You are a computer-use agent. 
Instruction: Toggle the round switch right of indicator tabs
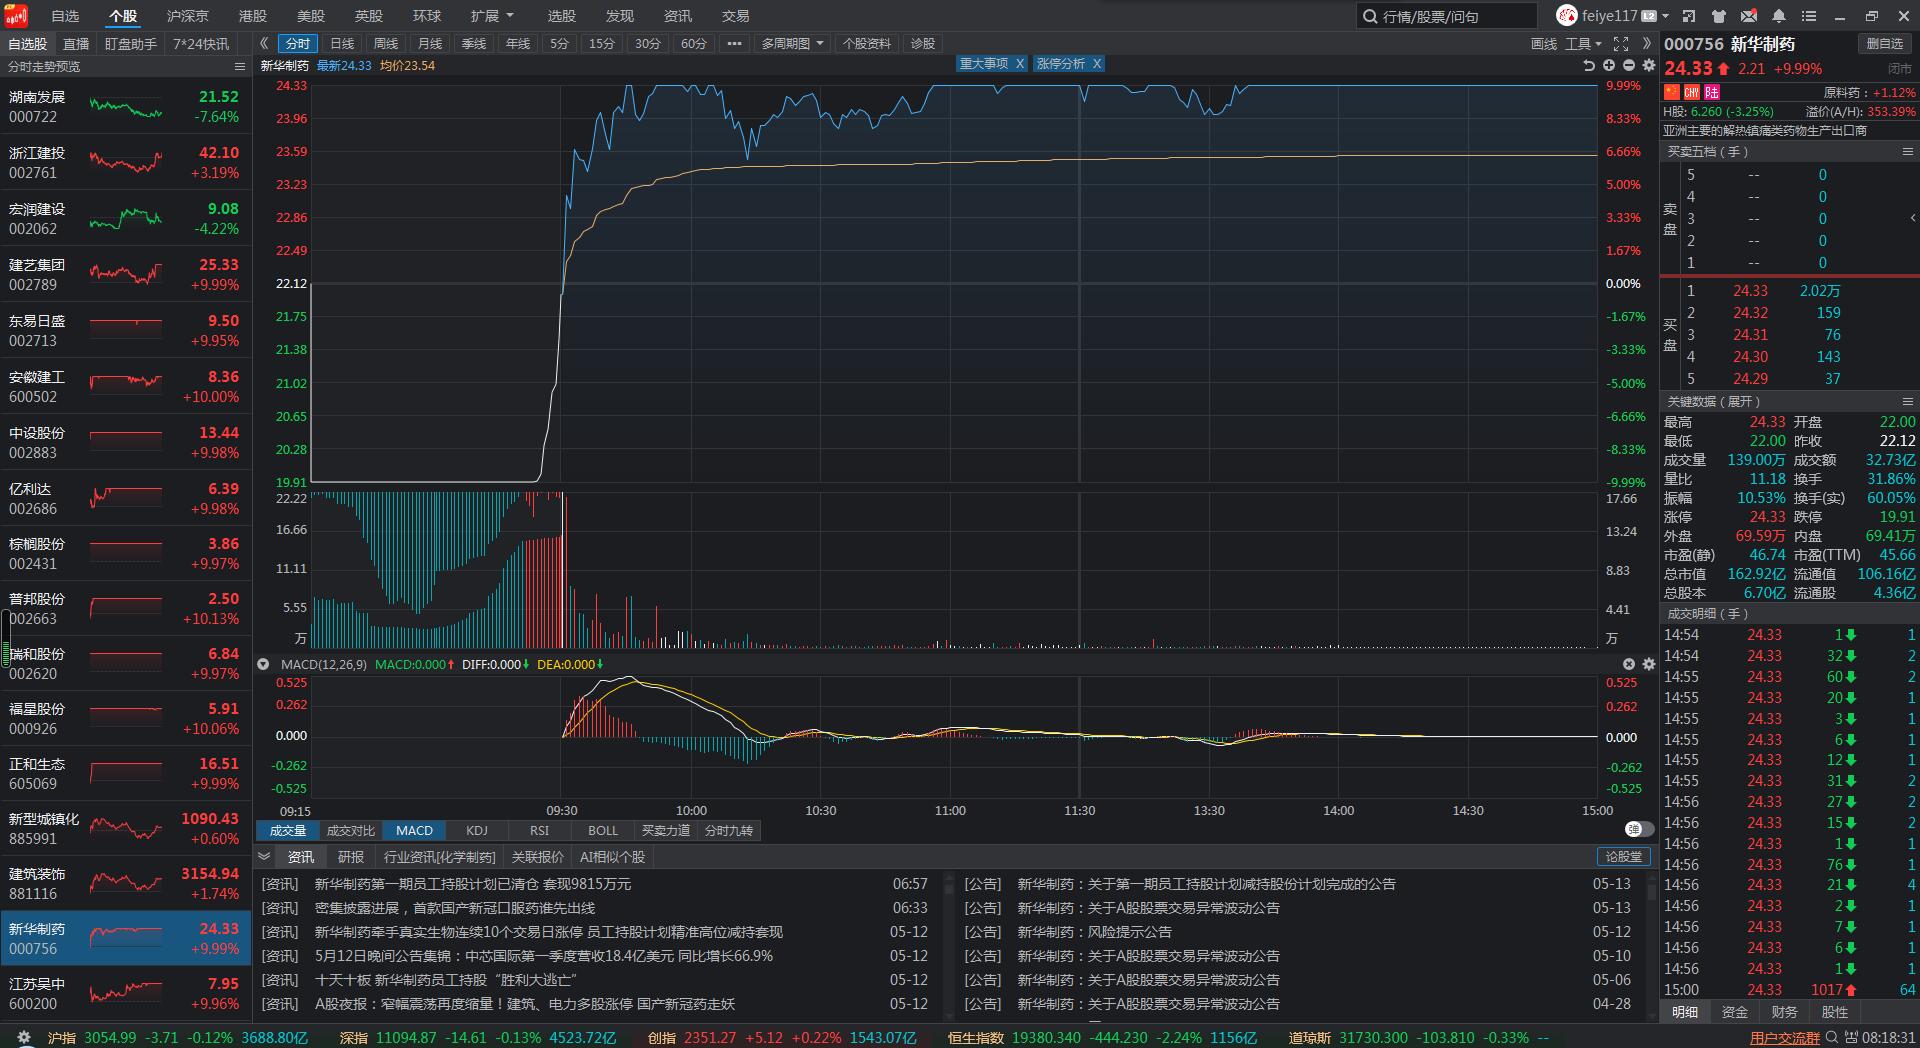click(1639, 829)
